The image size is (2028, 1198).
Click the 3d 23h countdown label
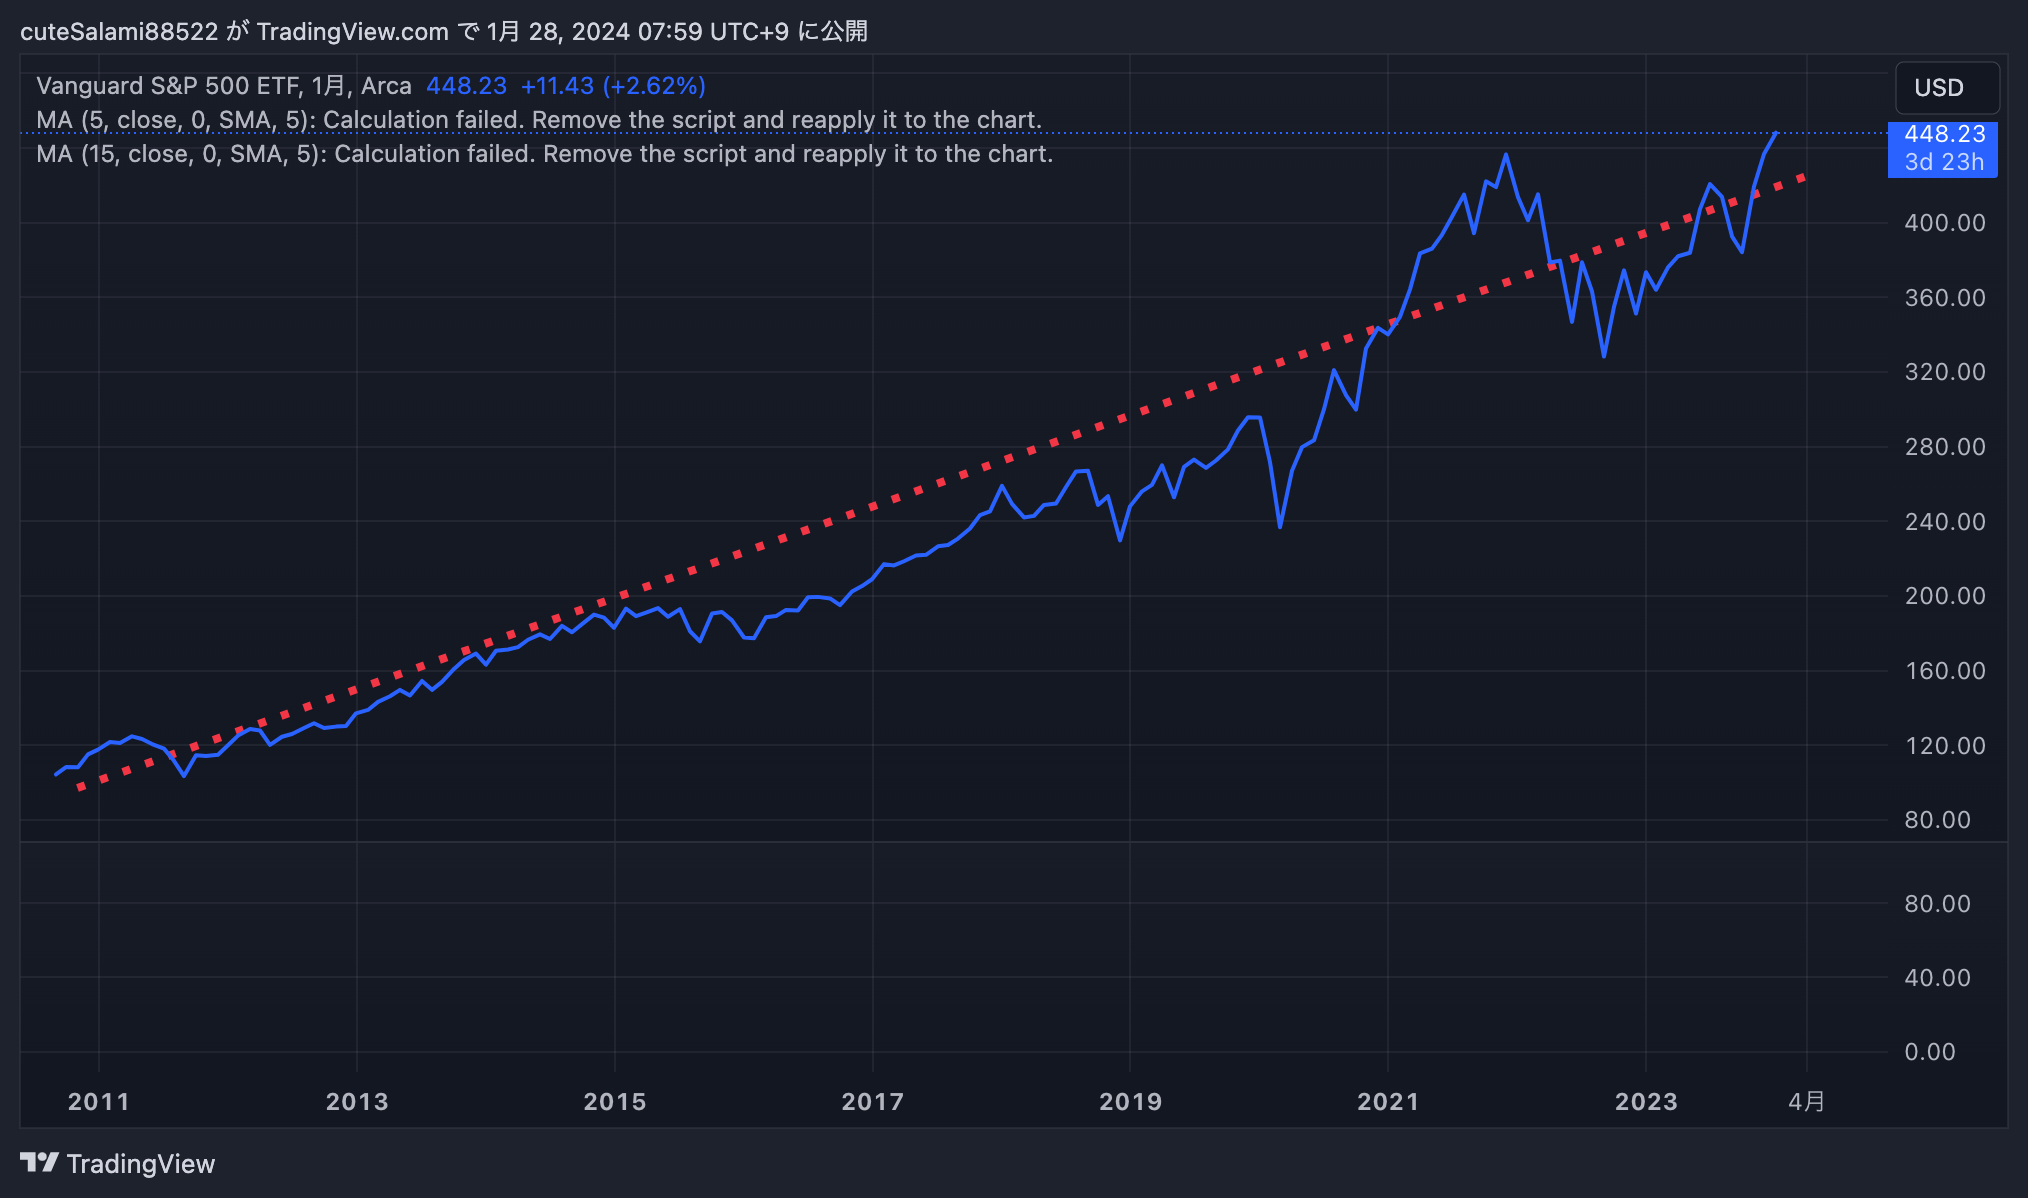point(1943,162)
